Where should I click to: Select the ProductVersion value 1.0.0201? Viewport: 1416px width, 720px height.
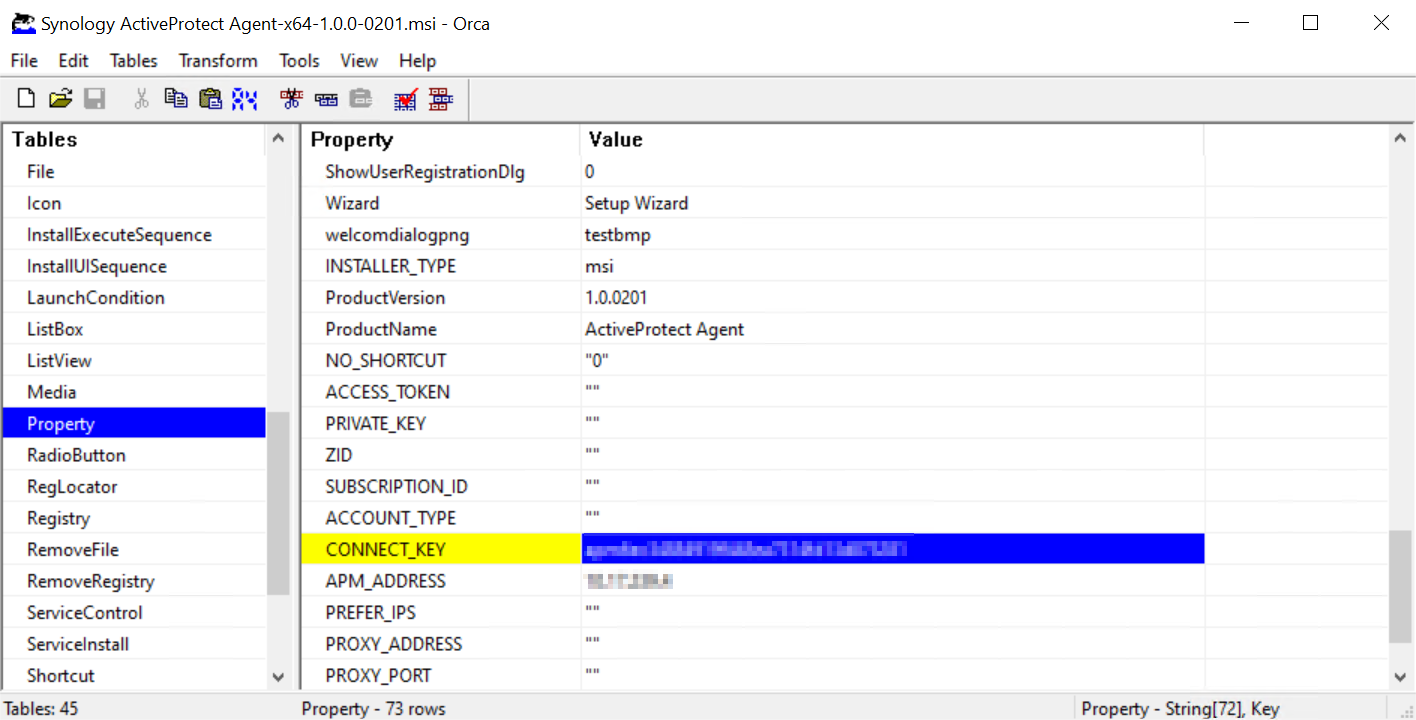click(892, 298)
